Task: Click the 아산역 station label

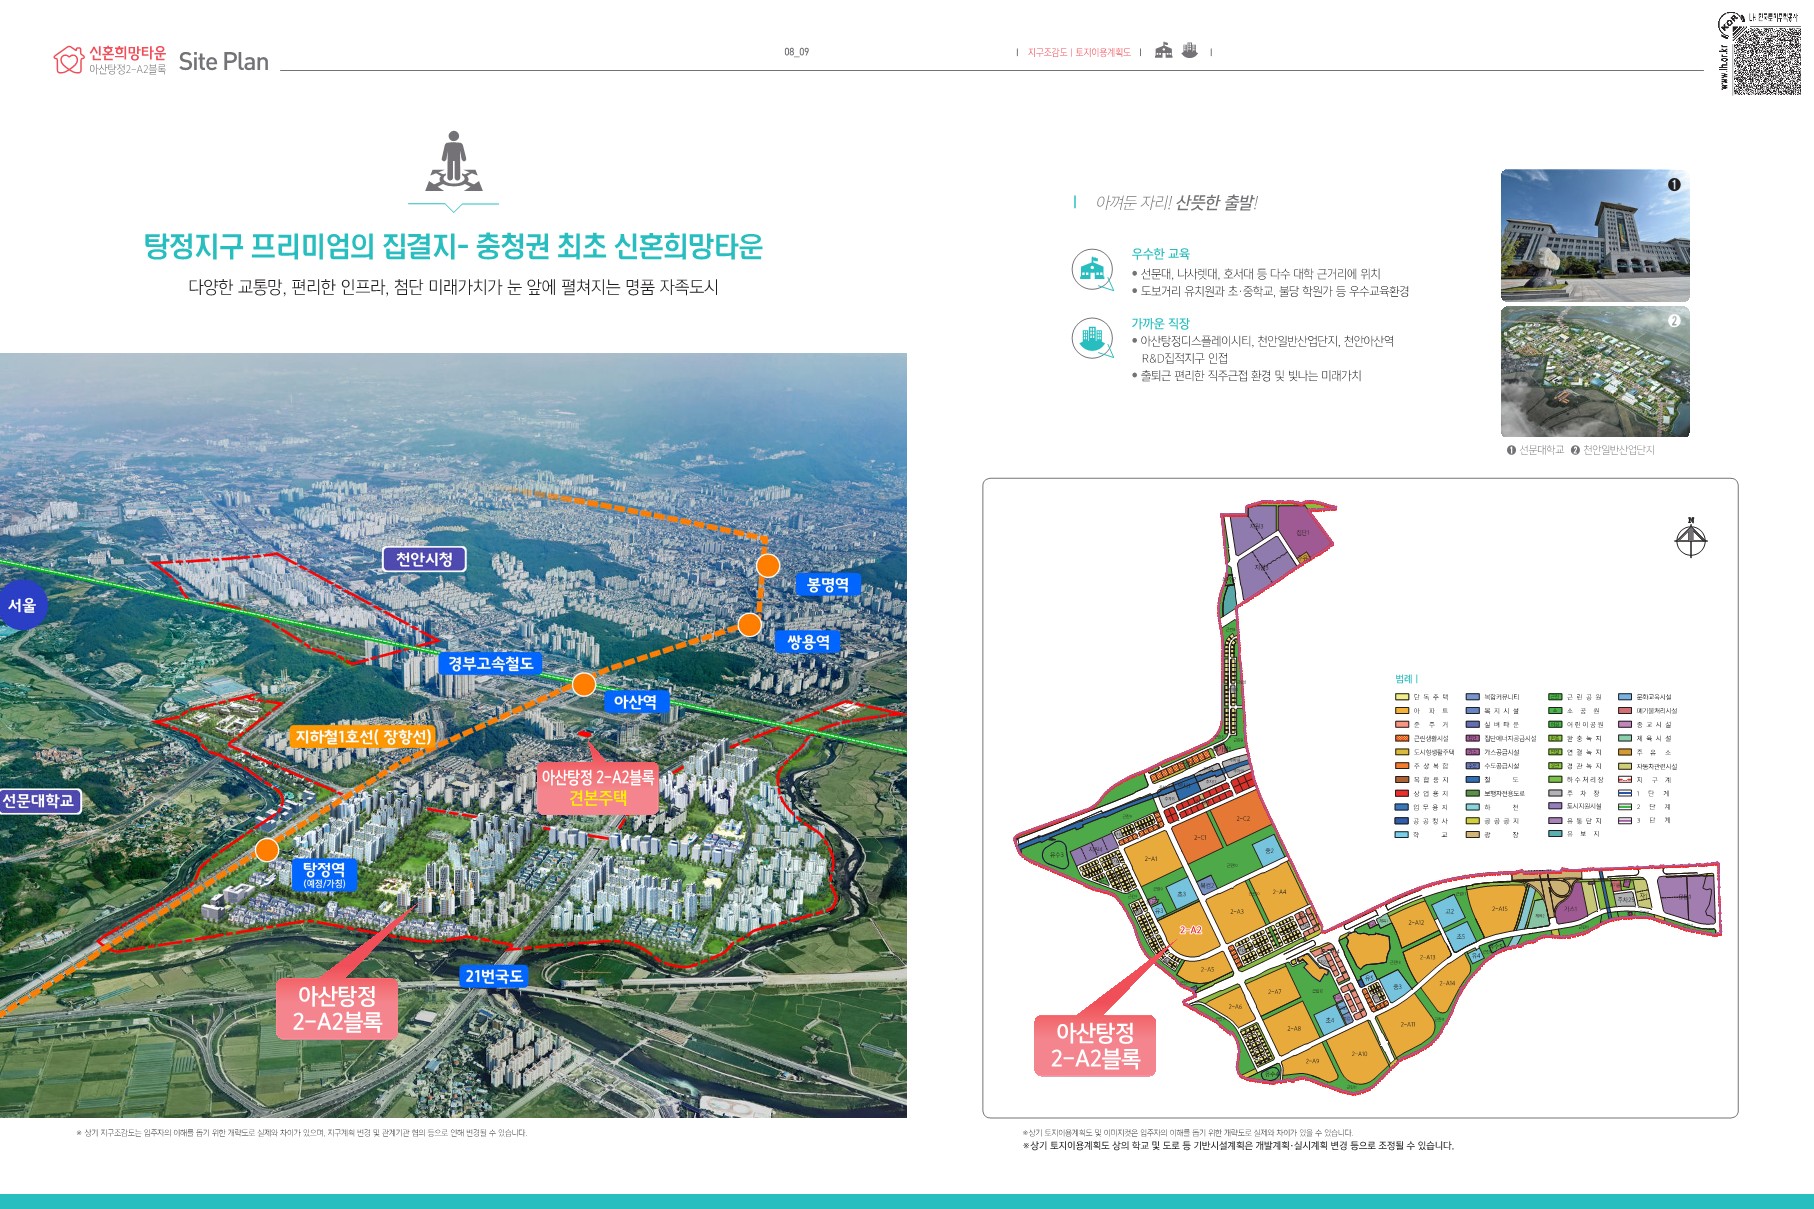Action: click(x=635, y=702)
